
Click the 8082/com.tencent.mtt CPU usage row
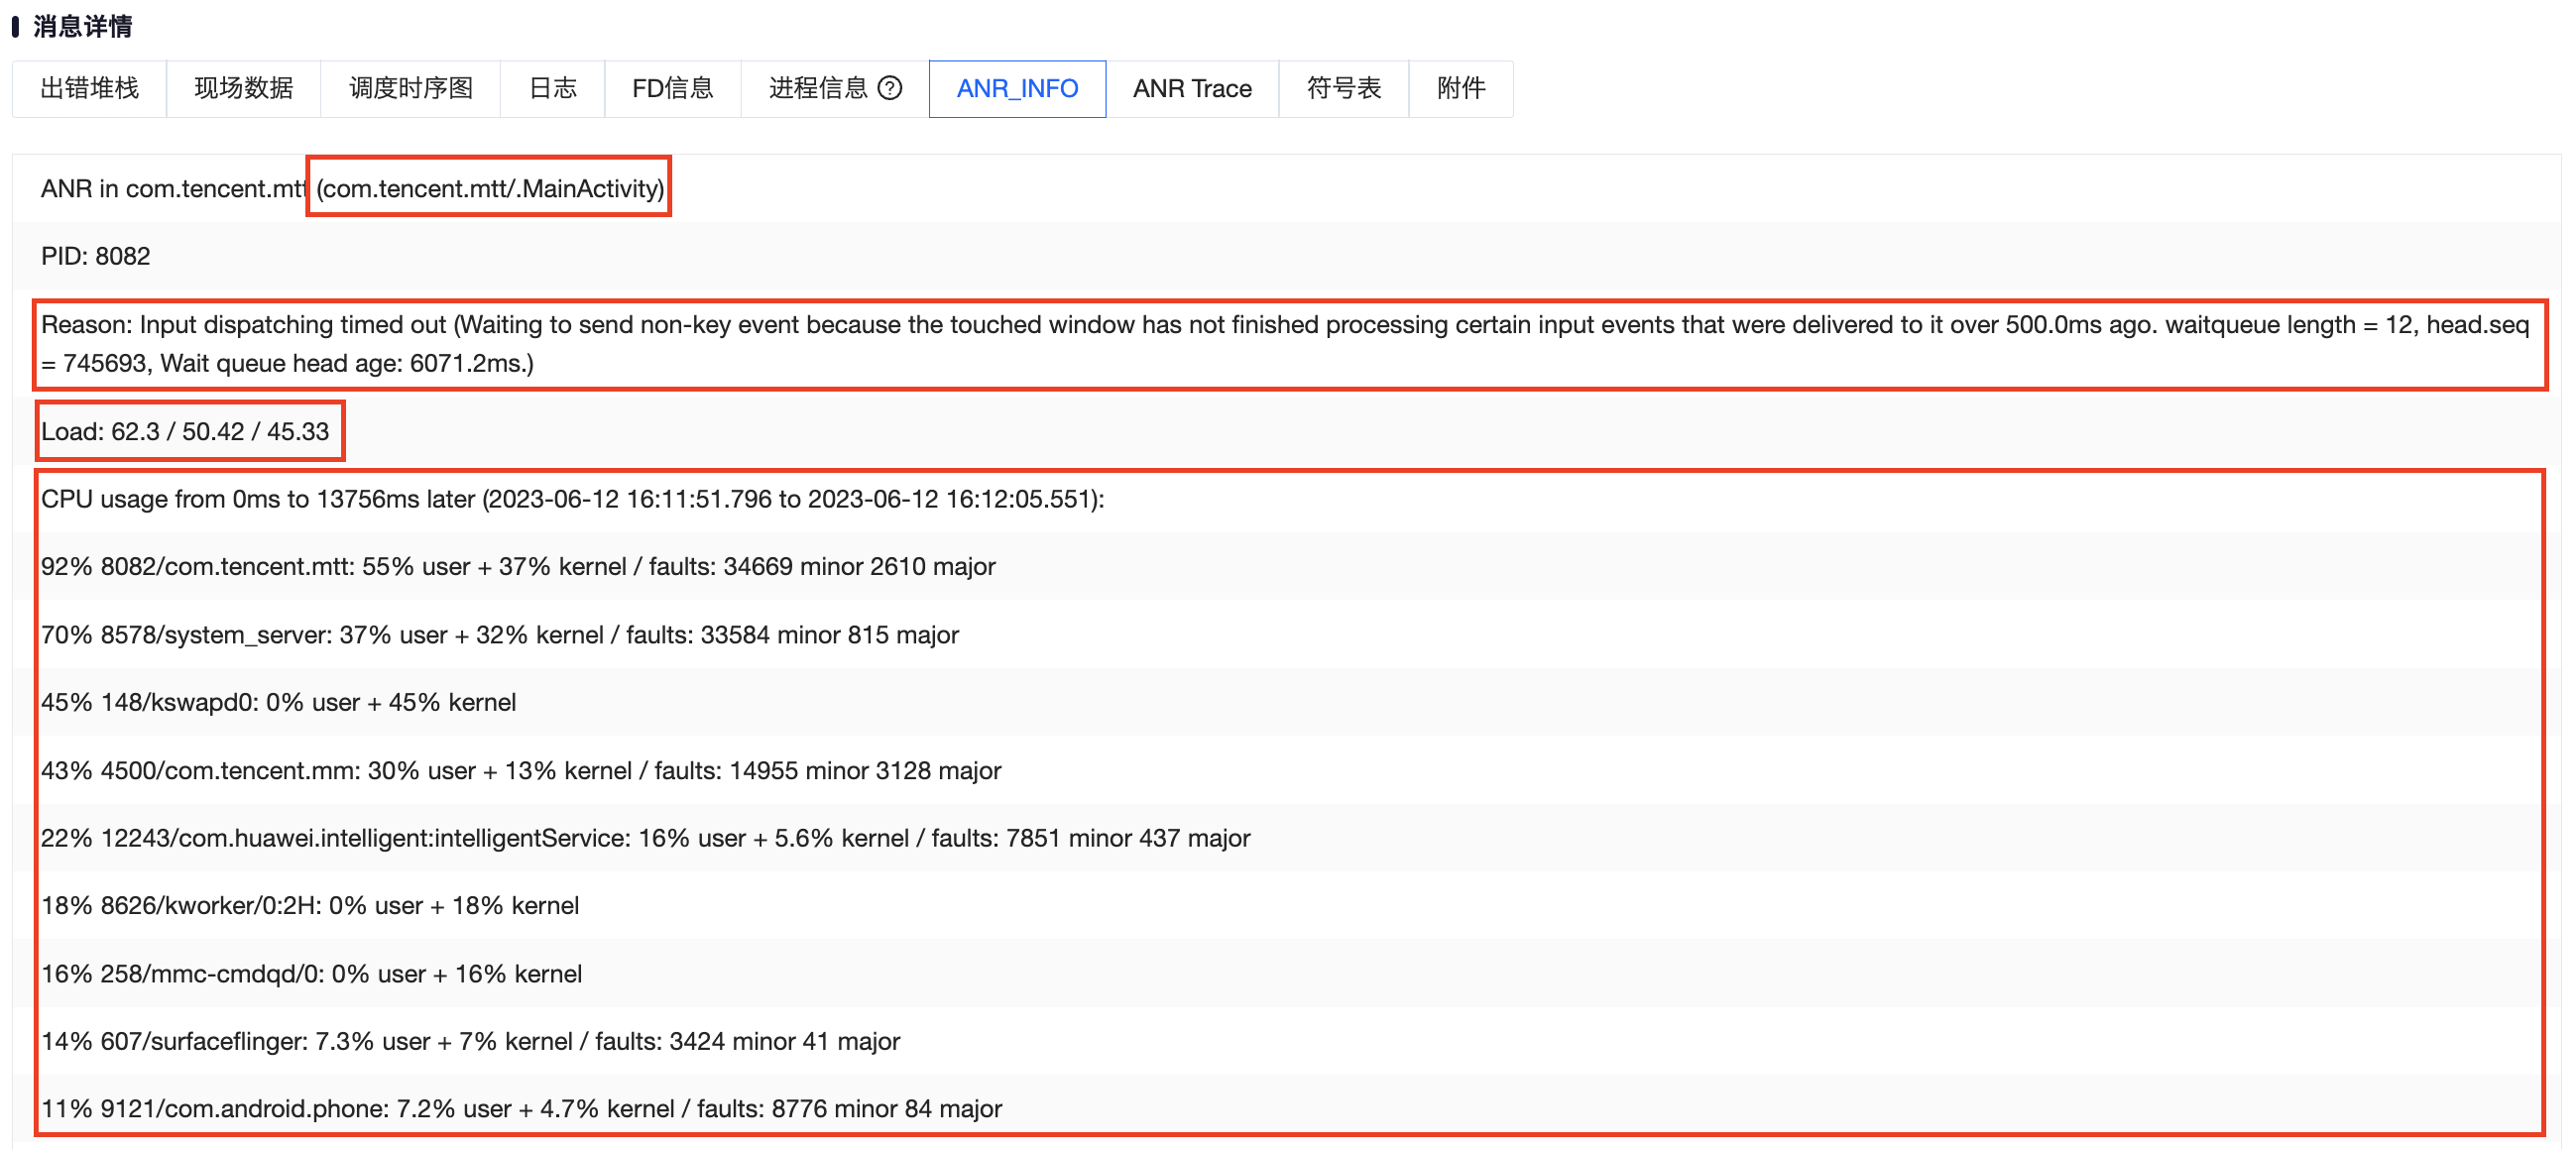pyautogui.click(x=518, y=567)
